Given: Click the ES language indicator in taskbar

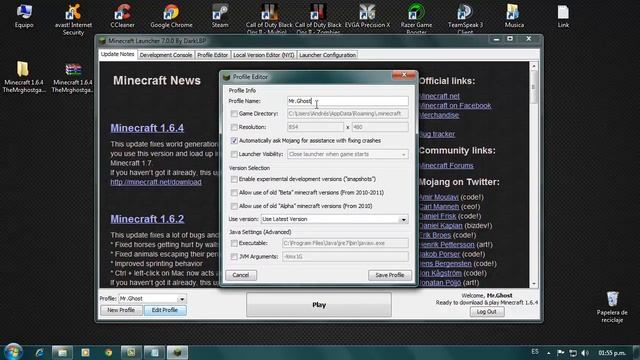Looking at the screenshot, I should 535,351.
